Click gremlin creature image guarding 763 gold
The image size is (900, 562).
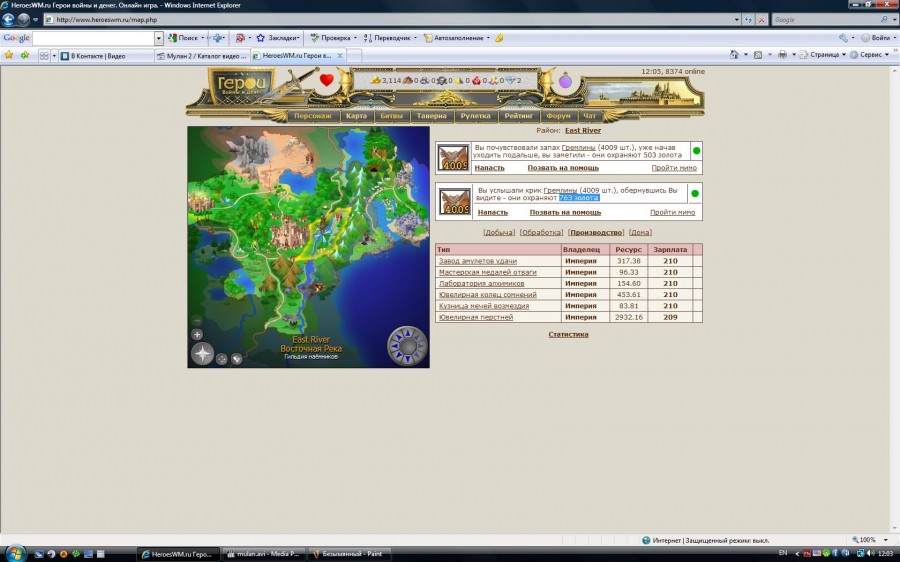[455, 202]
